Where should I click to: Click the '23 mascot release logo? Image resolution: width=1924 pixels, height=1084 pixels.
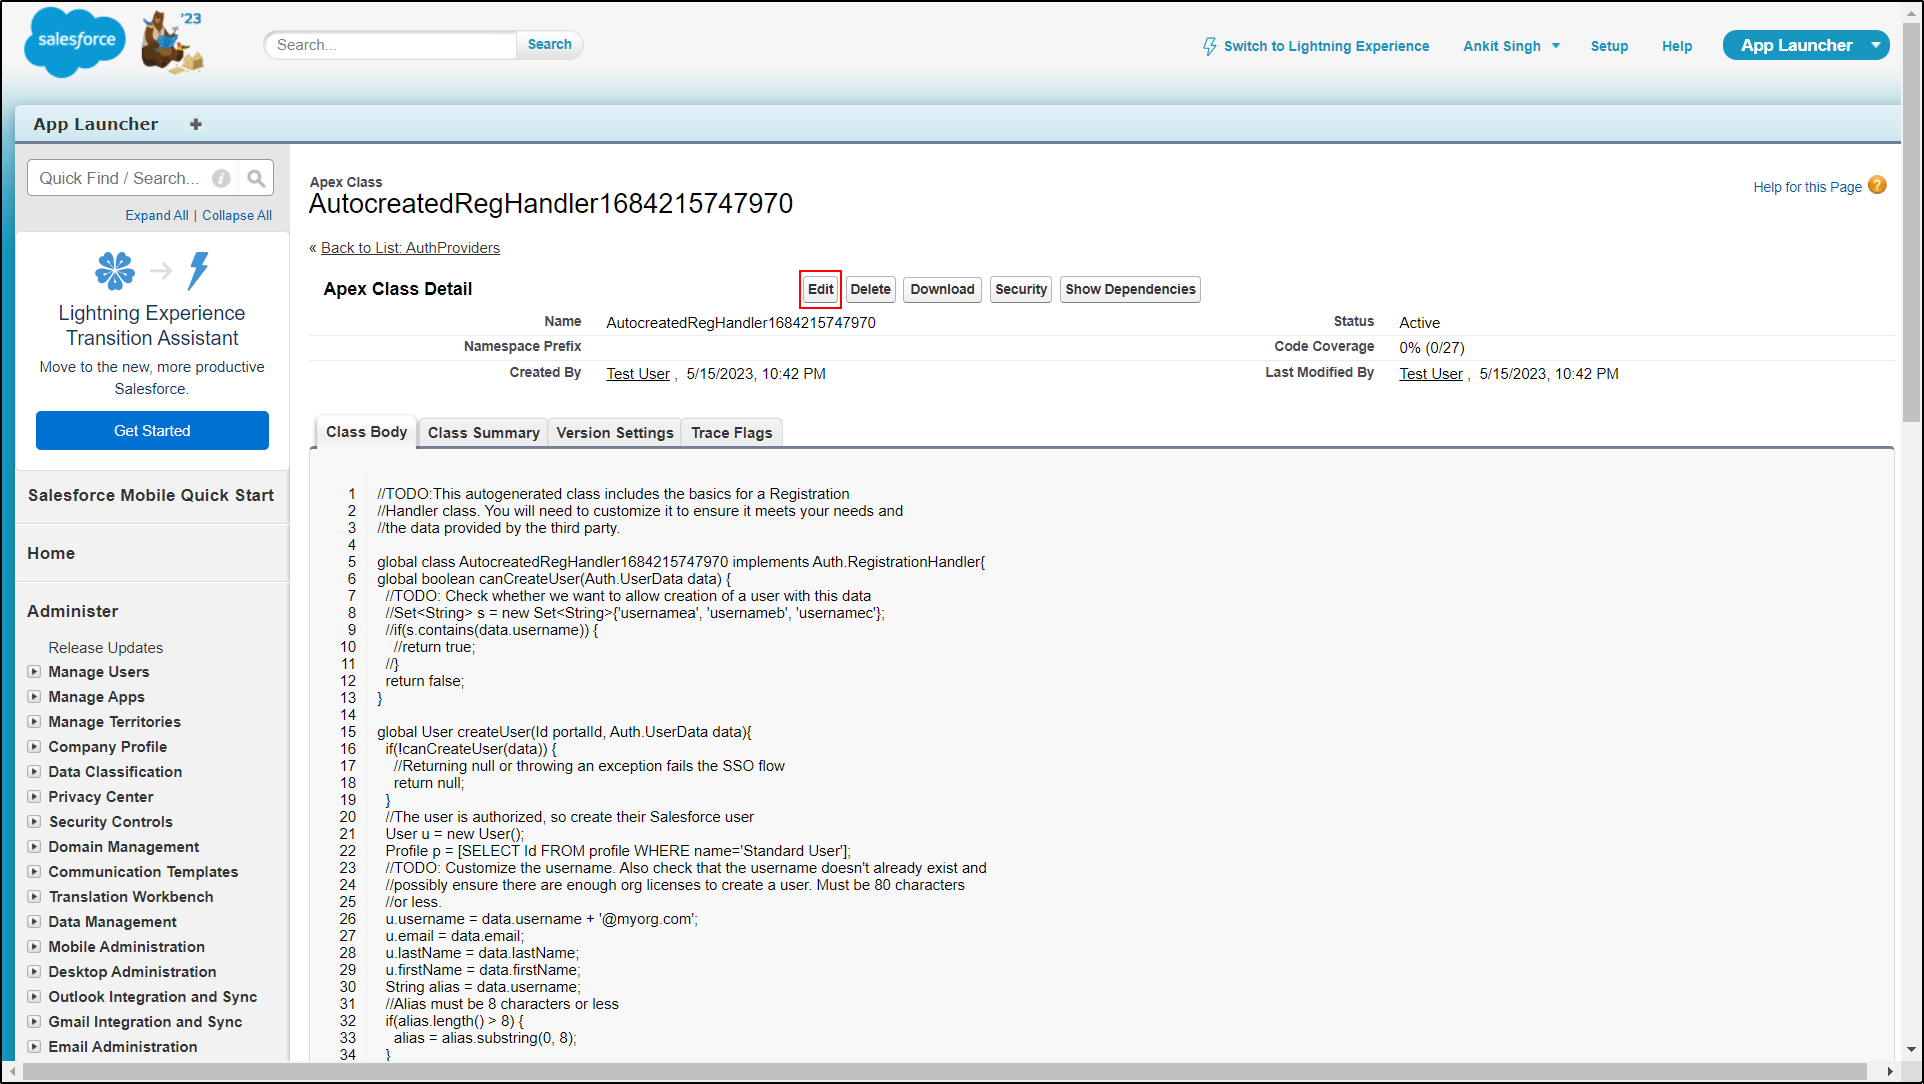click(172, 42)
